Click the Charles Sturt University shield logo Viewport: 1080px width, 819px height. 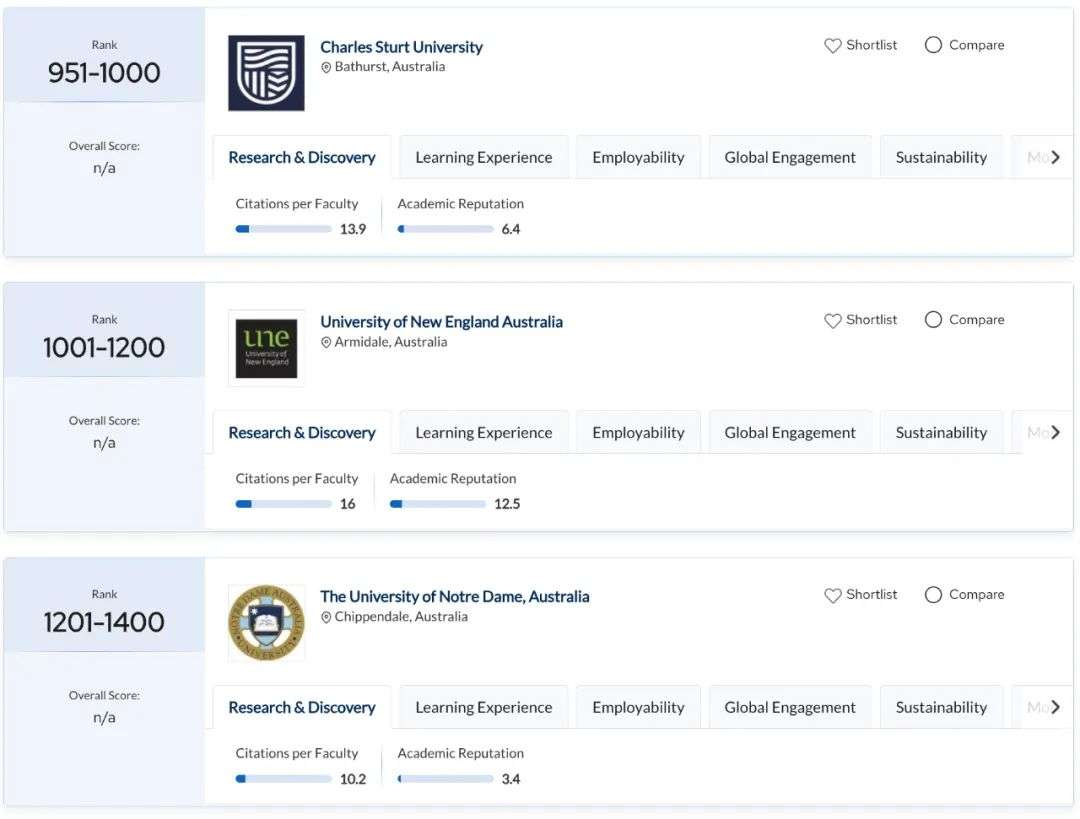click(x=266, y=73)
